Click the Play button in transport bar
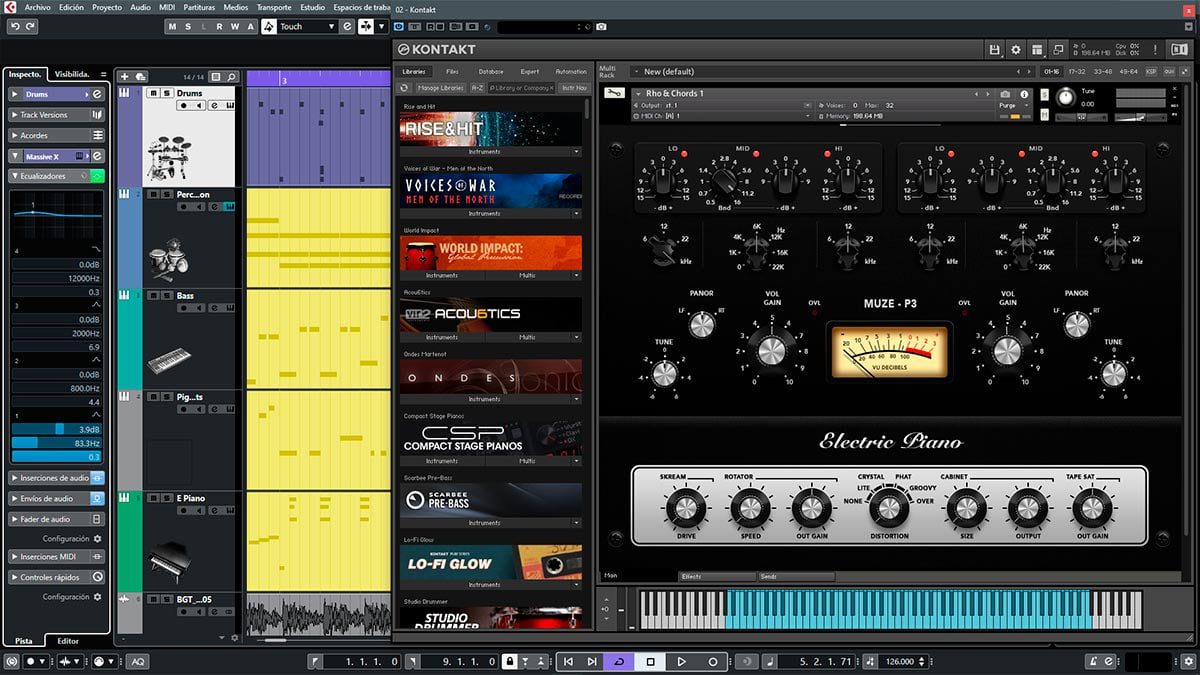1200x675 pixels. pyautogui.click(x=681, y=662)
